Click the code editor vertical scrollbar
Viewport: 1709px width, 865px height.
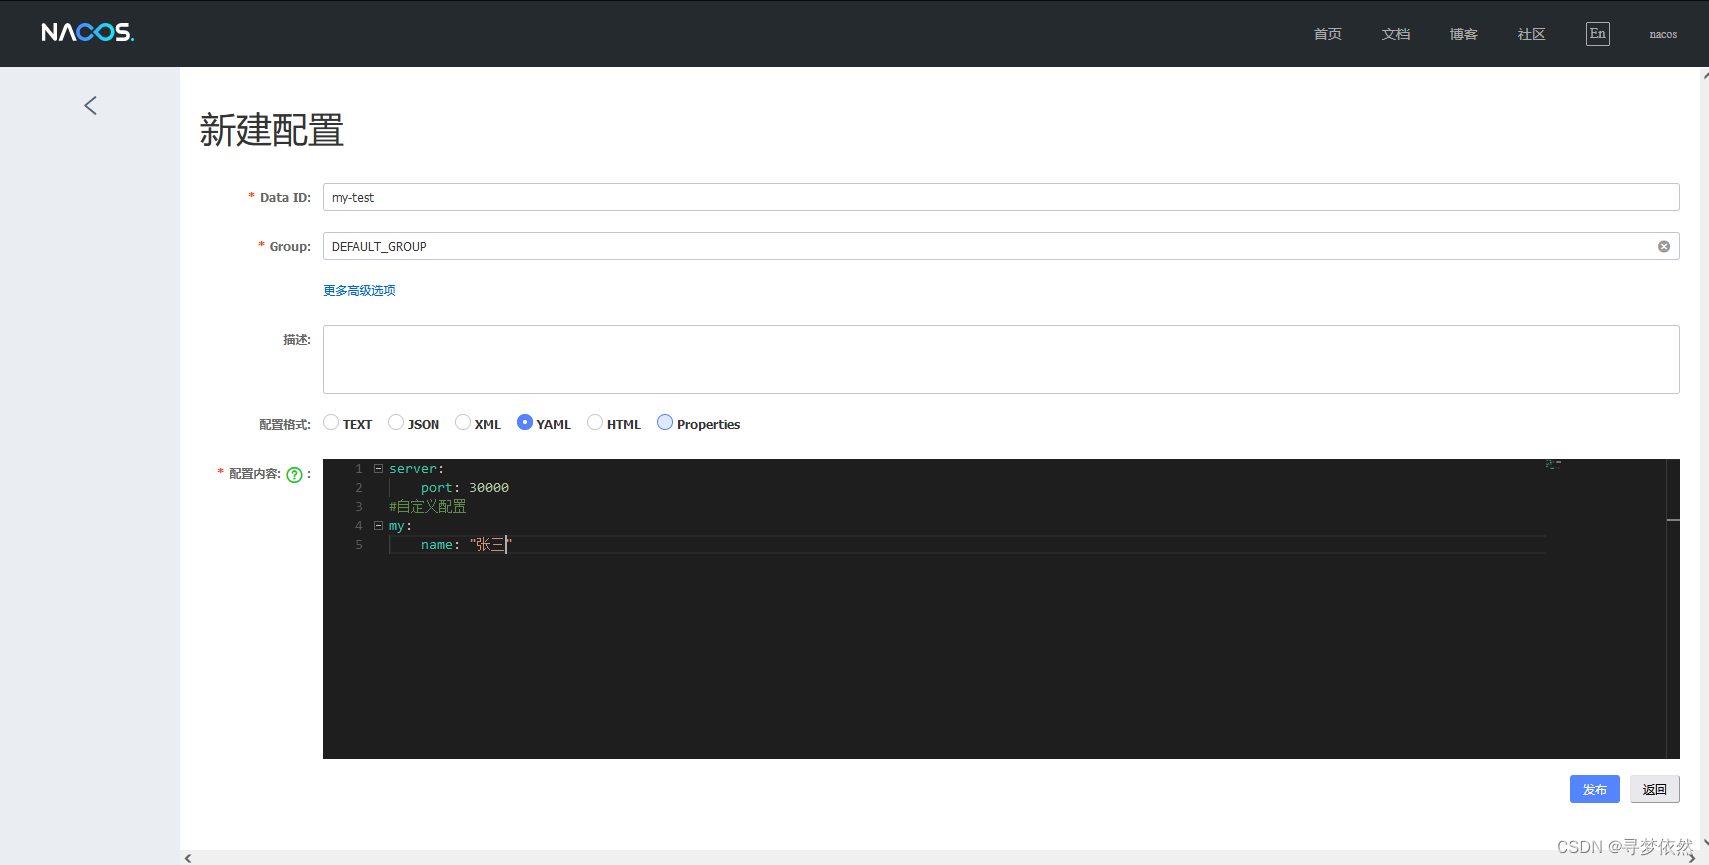click(1673, 608)
